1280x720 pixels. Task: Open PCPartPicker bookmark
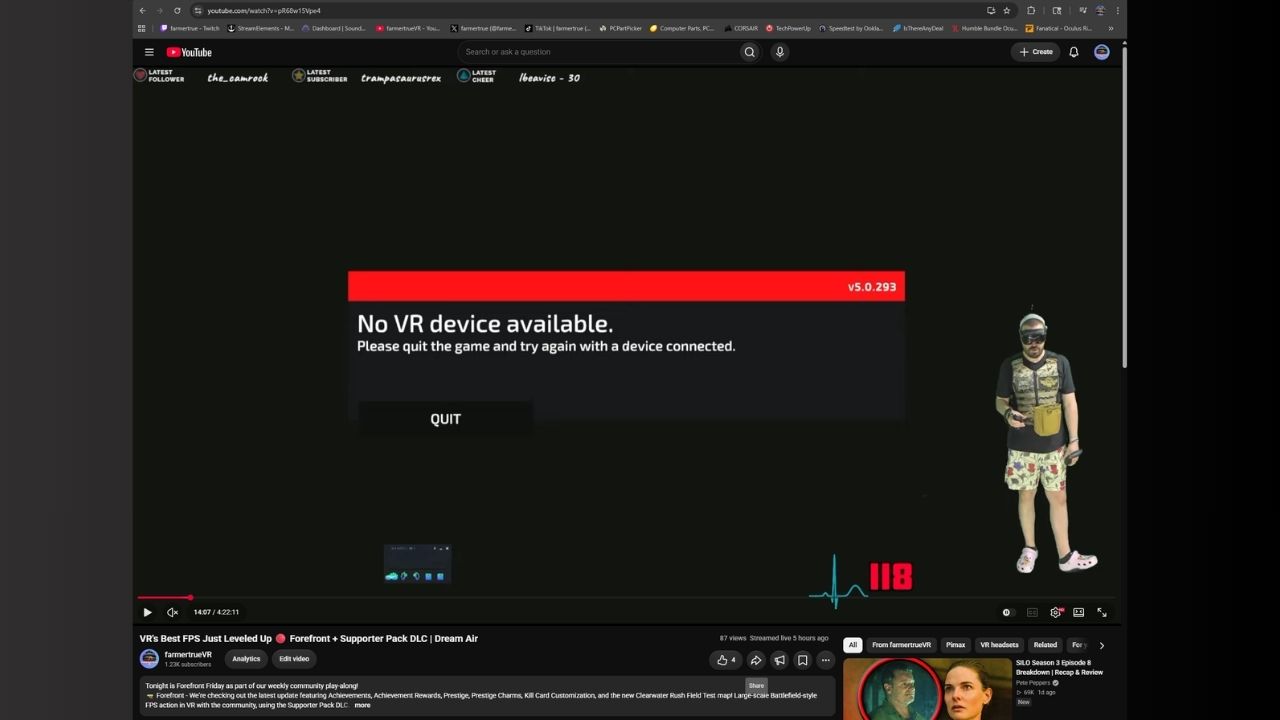pos(621,28)
